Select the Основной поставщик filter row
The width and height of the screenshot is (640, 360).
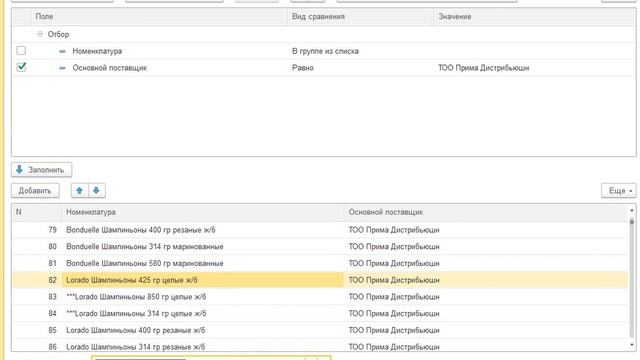click(x=324, y=68)
